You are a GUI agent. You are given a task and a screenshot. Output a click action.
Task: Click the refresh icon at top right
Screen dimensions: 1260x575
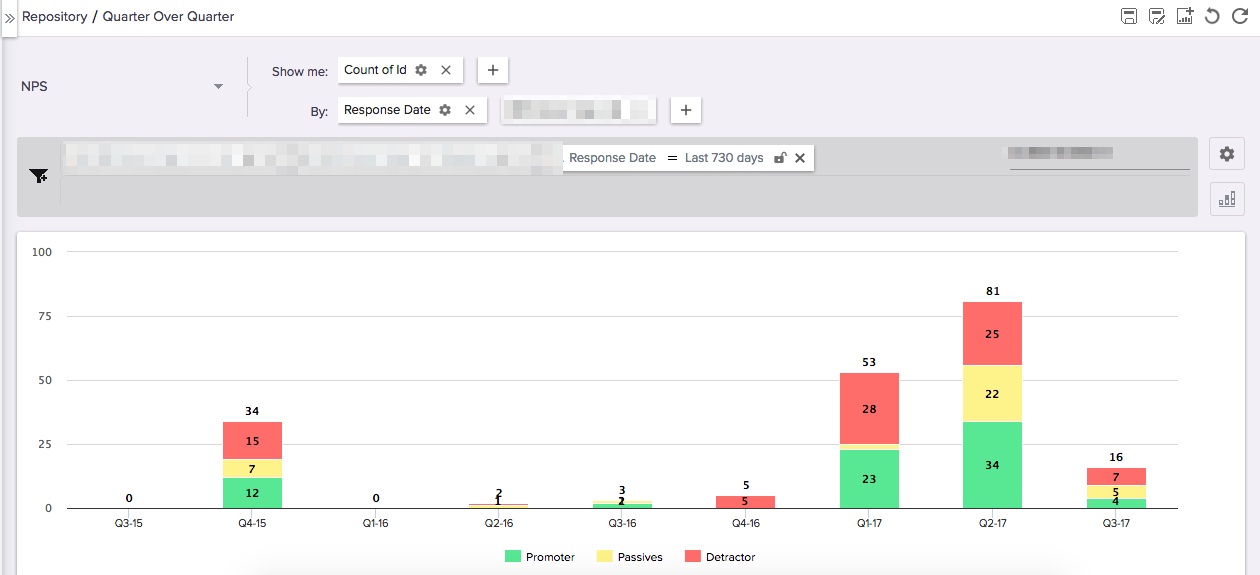pos(1240,16)
